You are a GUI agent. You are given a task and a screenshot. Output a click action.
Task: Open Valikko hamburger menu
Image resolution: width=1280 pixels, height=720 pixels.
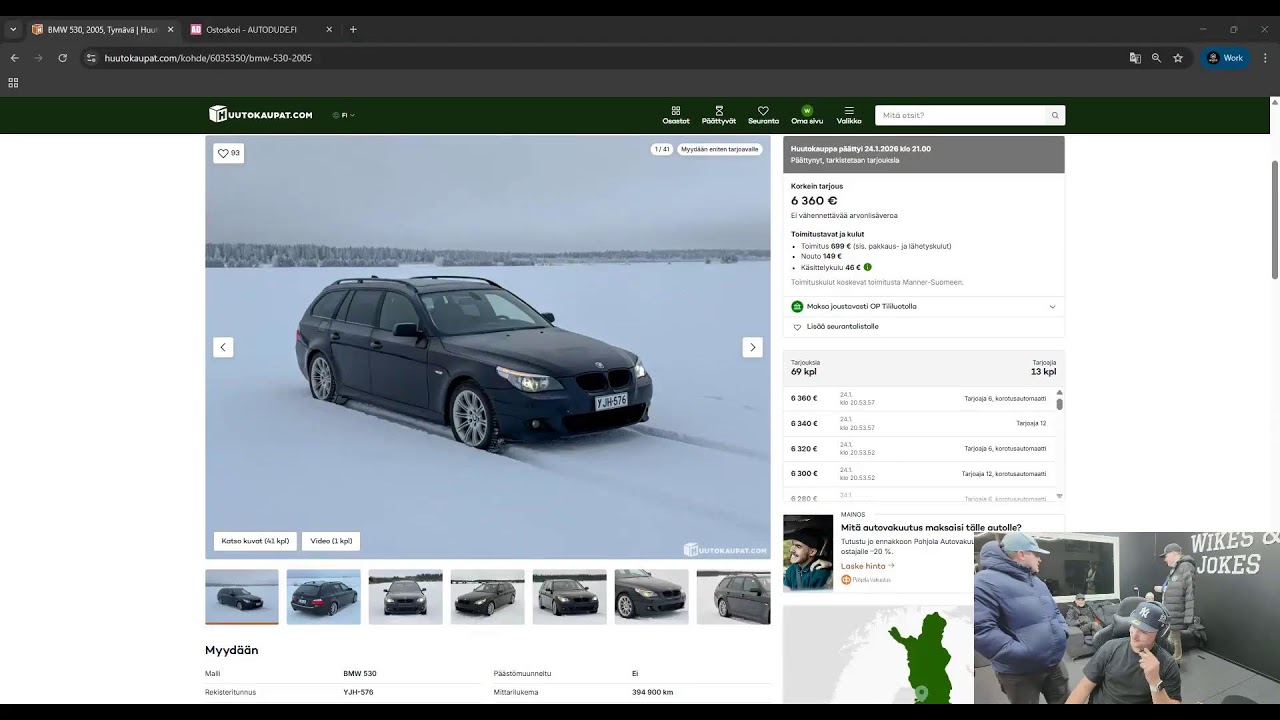click(849, 115)
